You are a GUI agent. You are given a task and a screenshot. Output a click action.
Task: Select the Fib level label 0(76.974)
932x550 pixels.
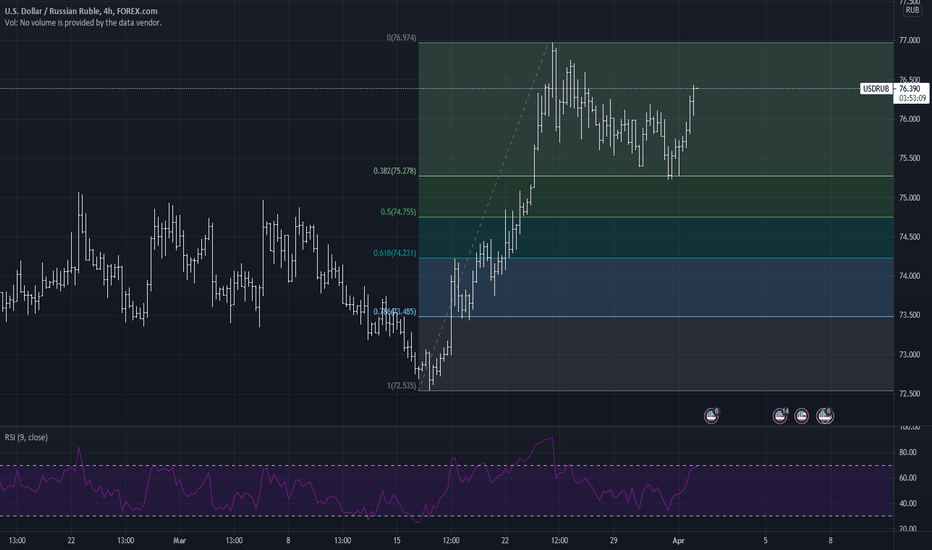coord(401,37)
